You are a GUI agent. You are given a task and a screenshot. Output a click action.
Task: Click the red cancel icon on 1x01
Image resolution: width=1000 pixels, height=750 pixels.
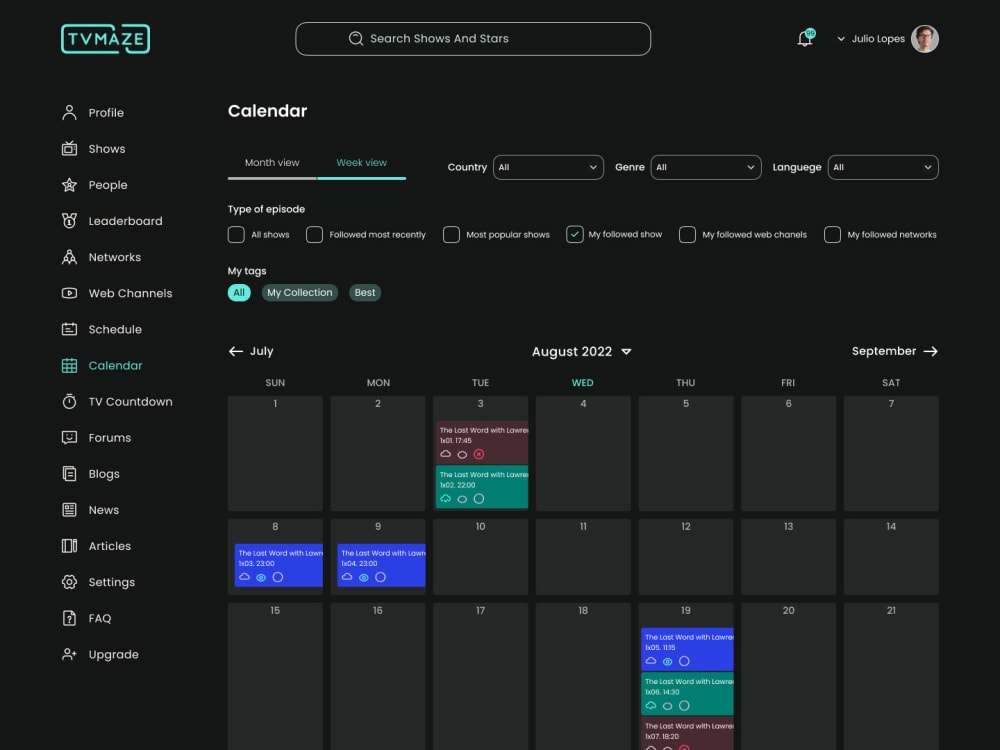coord(479,454)
